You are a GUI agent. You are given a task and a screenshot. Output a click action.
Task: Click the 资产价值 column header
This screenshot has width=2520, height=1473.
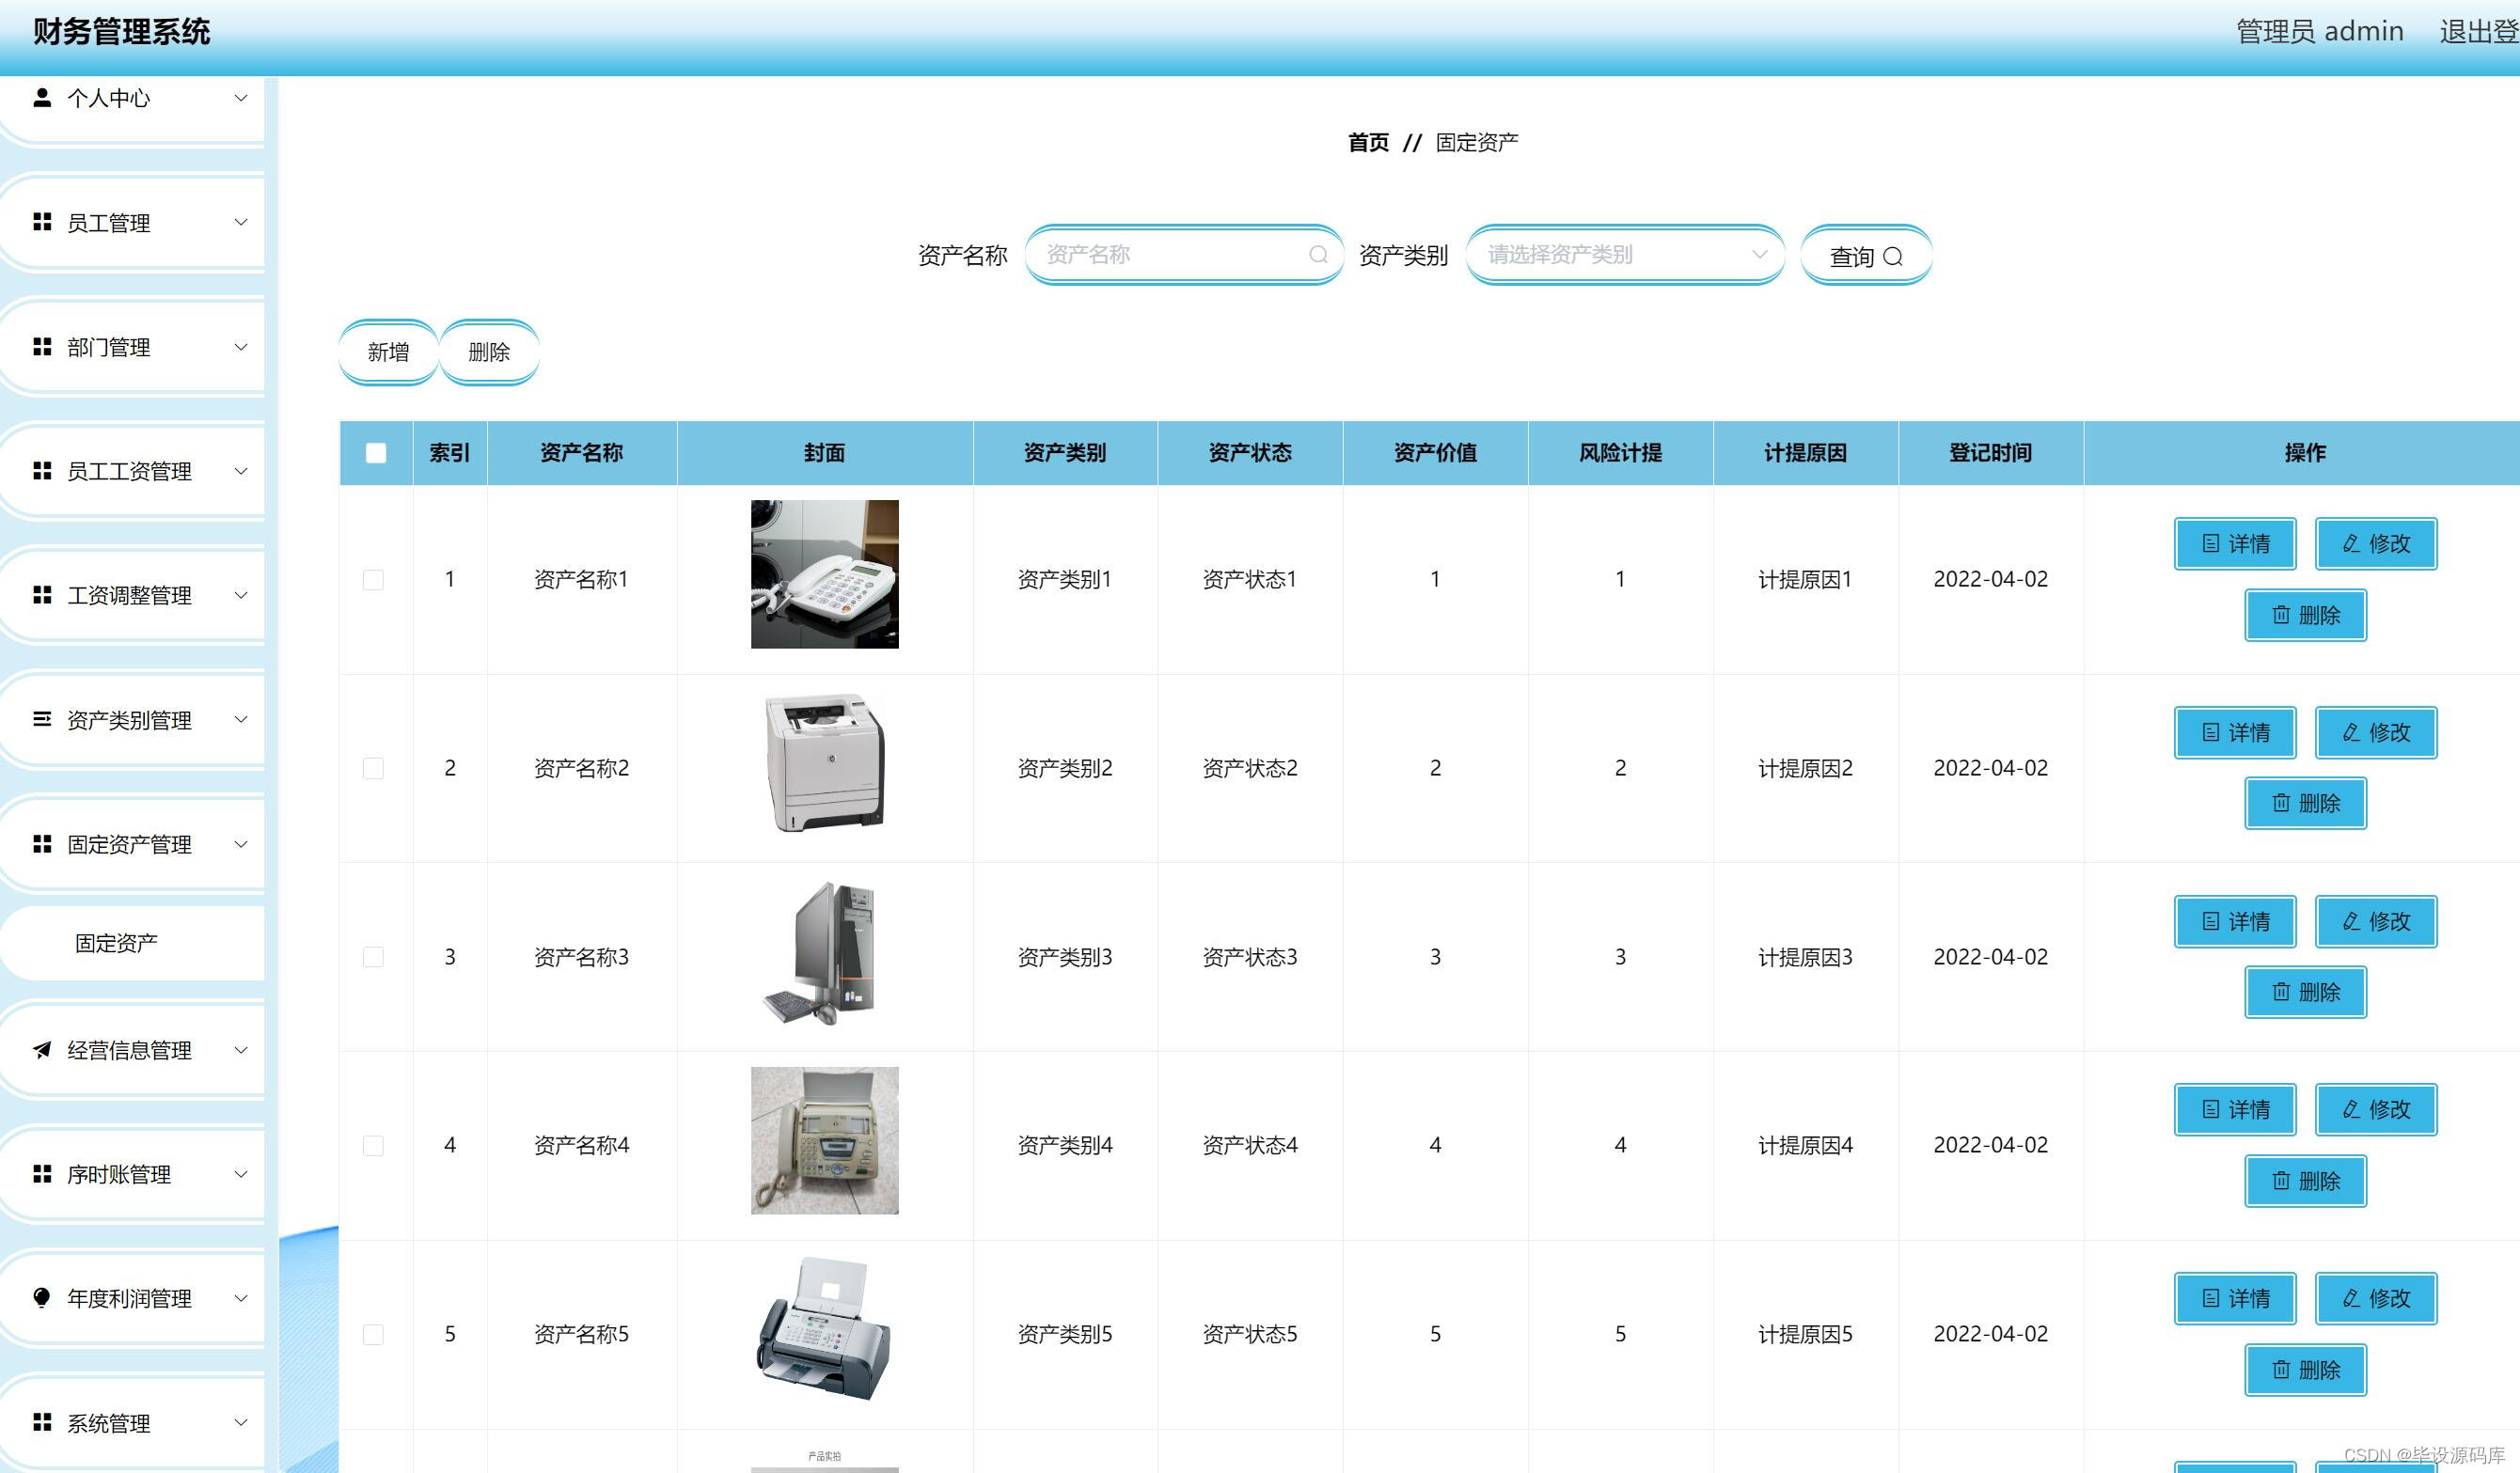[x=1435, y=453]
